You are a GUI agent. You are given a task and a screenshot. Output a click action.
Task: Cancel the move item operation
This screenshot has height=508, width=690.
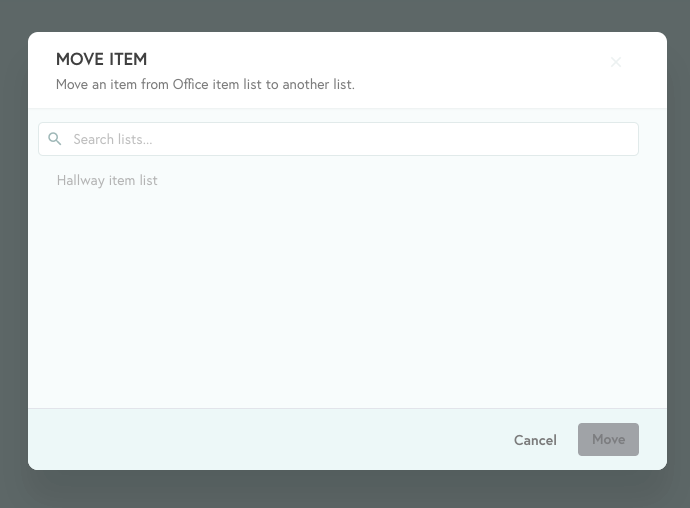point(535,440)
